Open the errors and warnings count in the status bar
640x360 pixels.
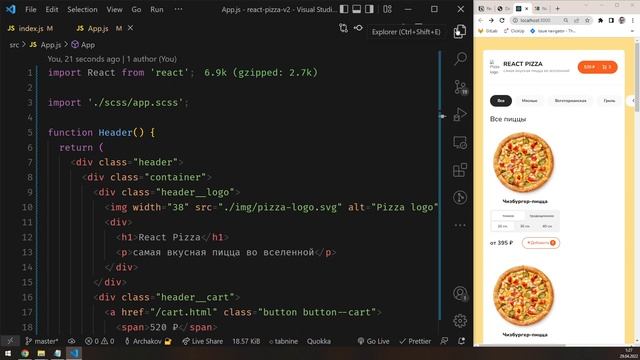[99, 341]
